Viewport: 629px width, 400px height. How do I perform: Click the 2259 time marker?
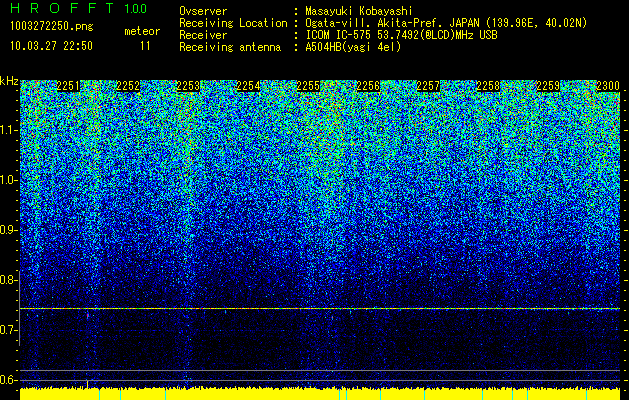pos(548,86)
